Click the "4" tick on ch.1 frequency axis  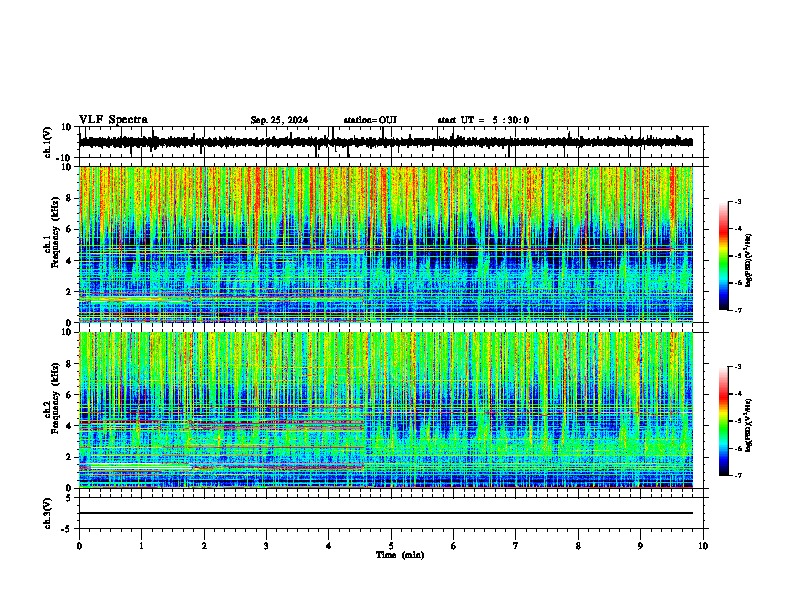pos(70,261)
